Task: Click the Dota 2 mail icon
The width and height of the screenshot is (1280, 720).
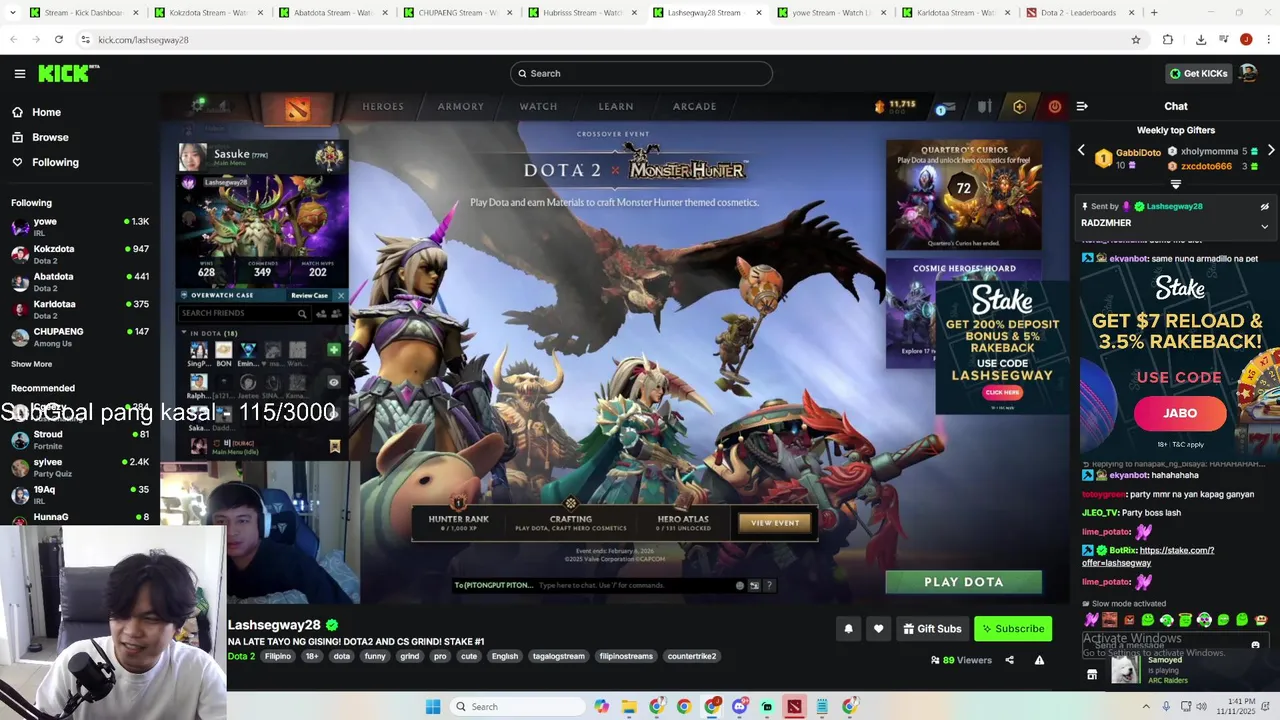Action: (947, 106)
